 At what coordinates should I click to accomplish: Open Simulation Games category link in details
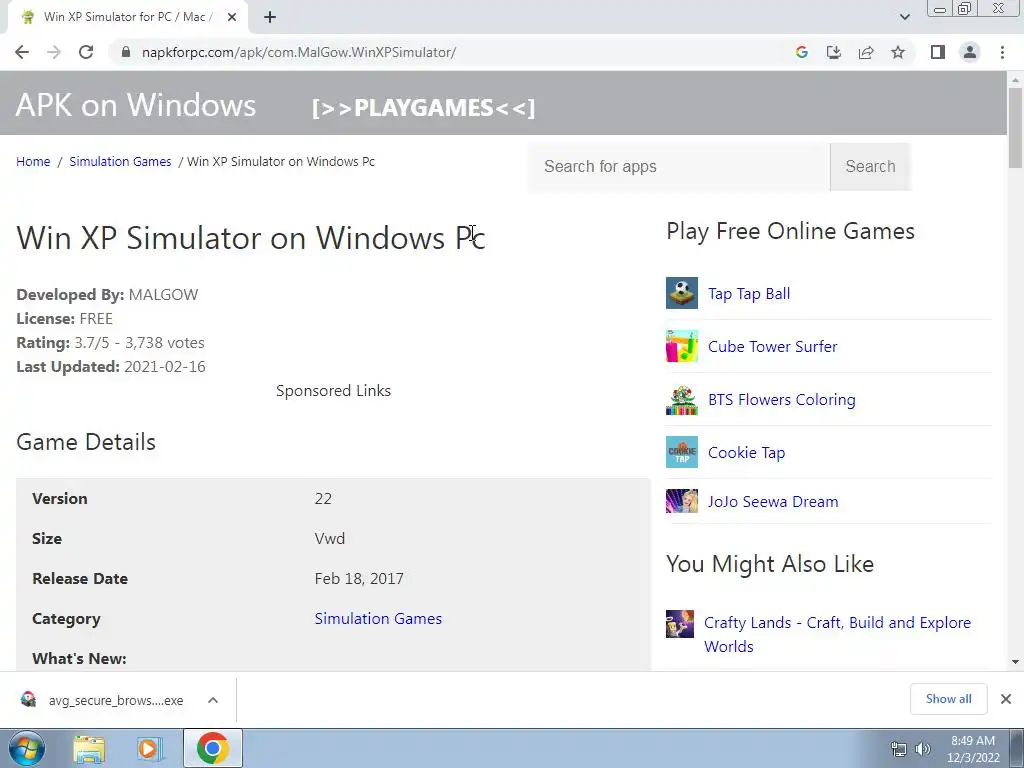pyautogui.click(x=378, y=618)
